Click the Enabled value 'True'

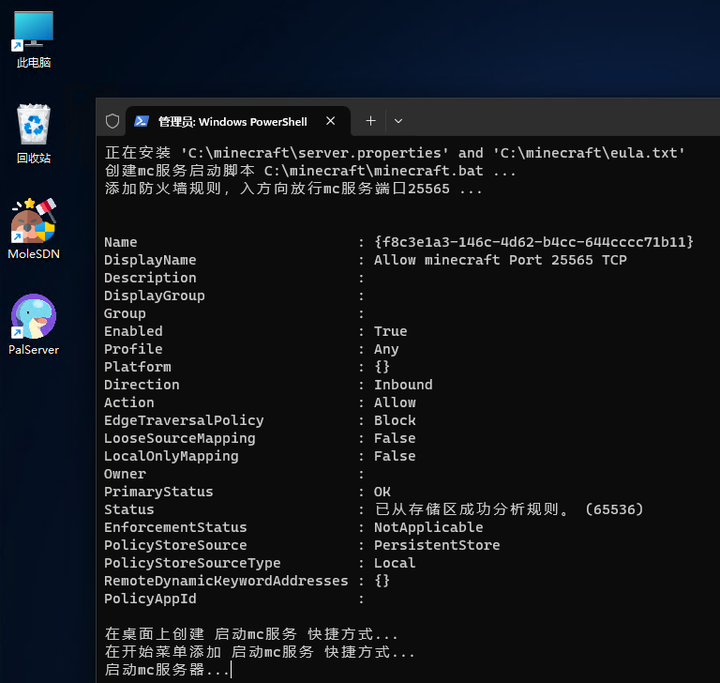pos(390,331)
